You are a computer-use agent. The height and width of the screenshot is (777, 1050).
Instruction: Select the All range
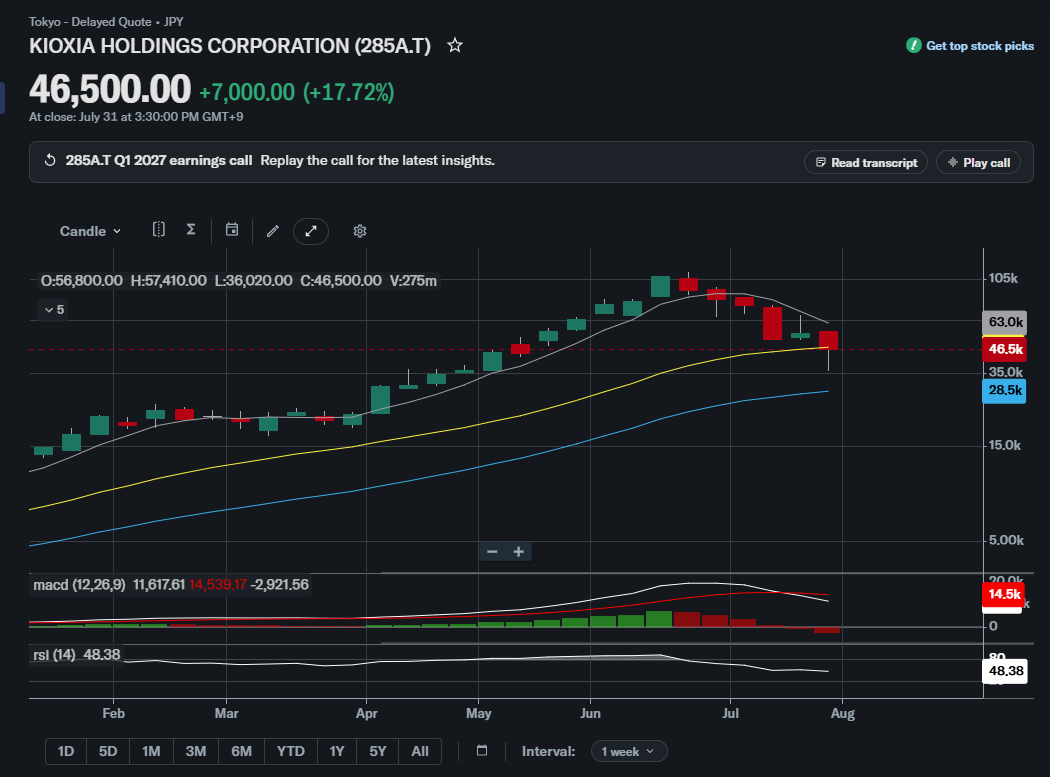tap(420, 752)
